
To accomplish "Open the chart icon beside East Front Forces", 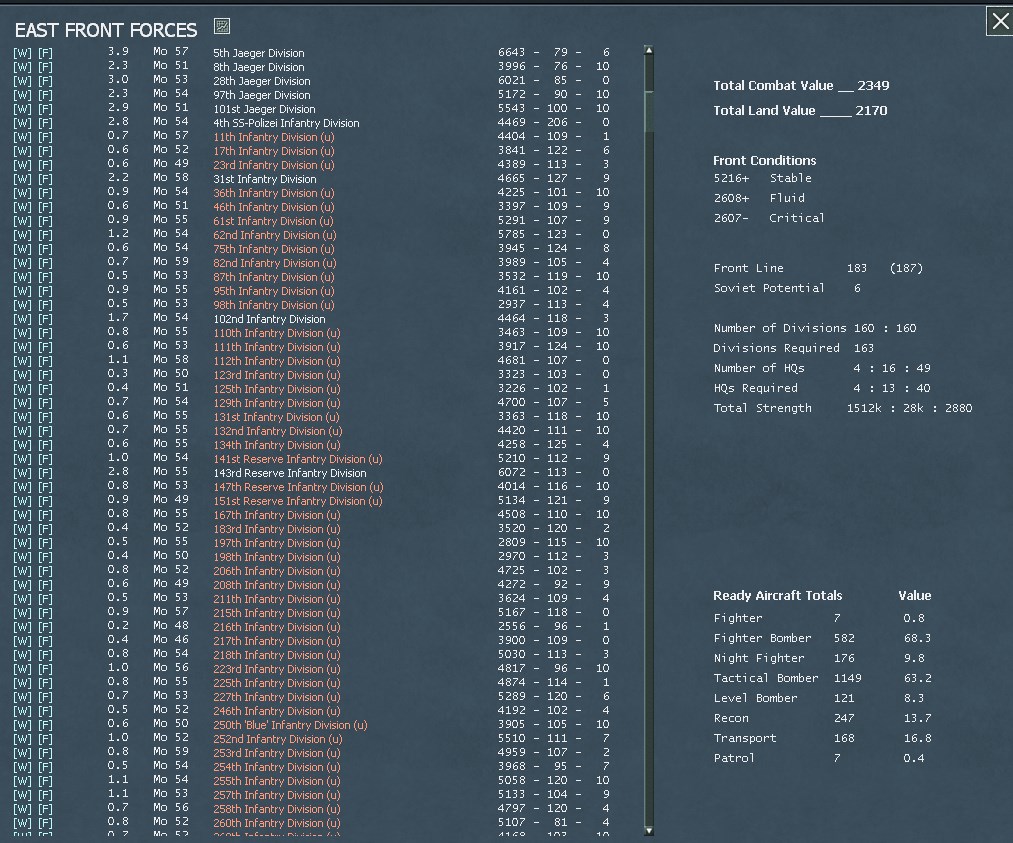I will click(x=222, y=26).
